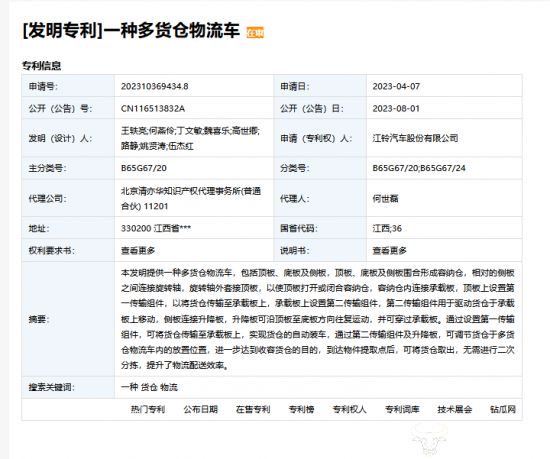Open the 专利词库 link
Screen dimensions: 550x459
click(402, 409)
